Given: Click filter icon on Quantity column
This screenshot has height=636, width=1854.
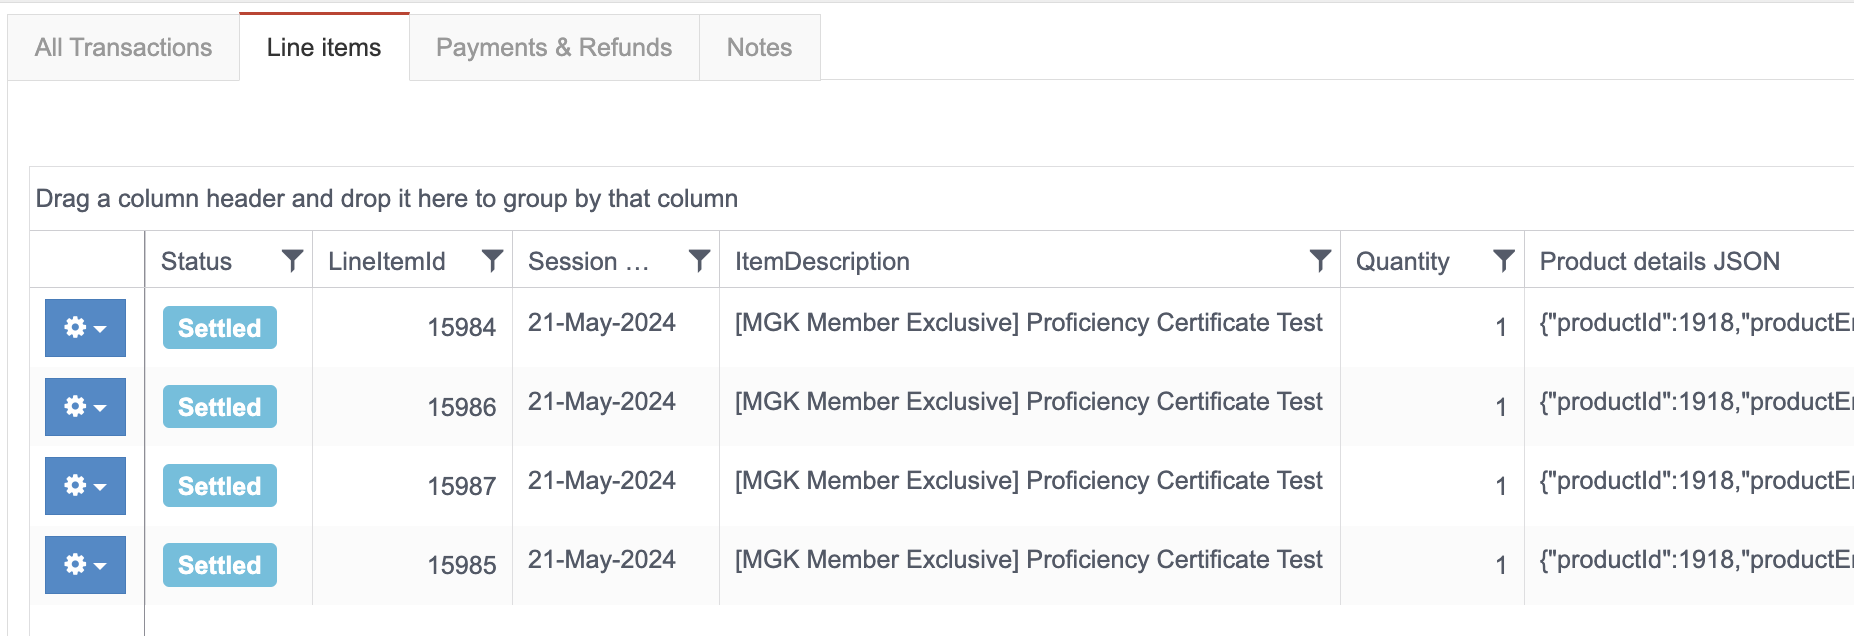Looking at the screenshot, I should click(1503, 261).
